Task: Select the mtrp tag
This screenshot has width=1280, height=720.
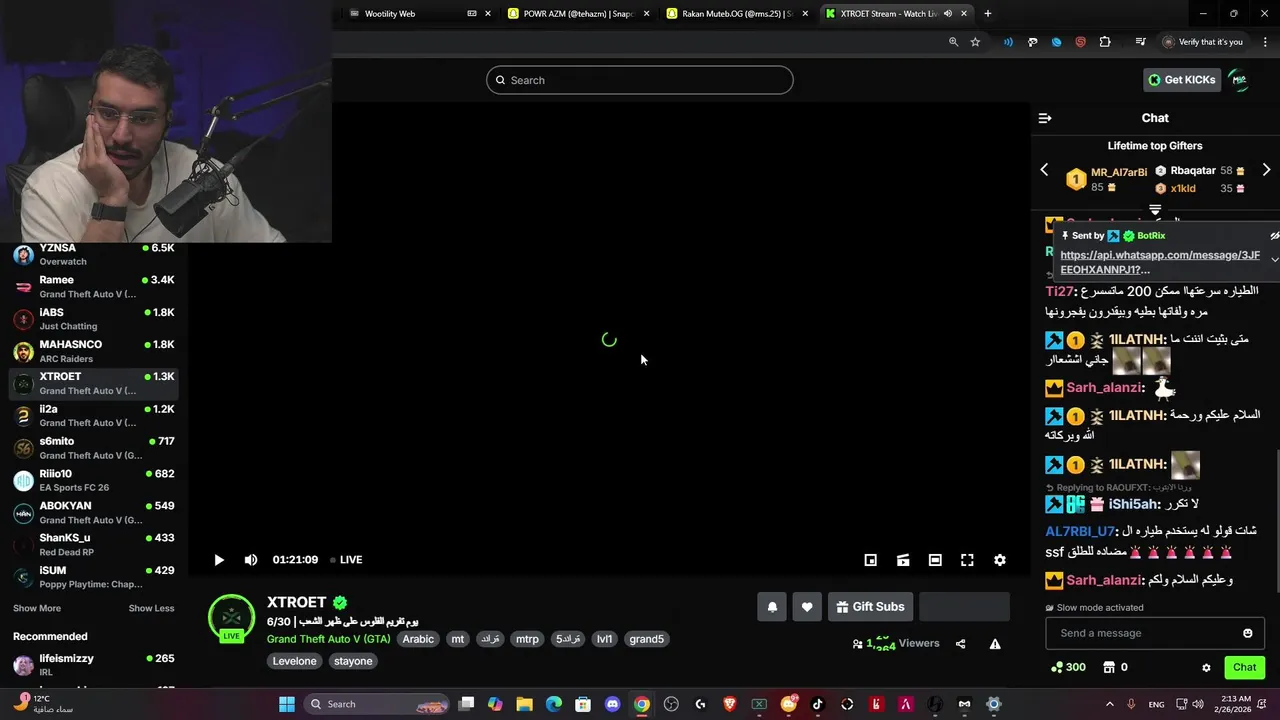Action: (x=527, y=639)
